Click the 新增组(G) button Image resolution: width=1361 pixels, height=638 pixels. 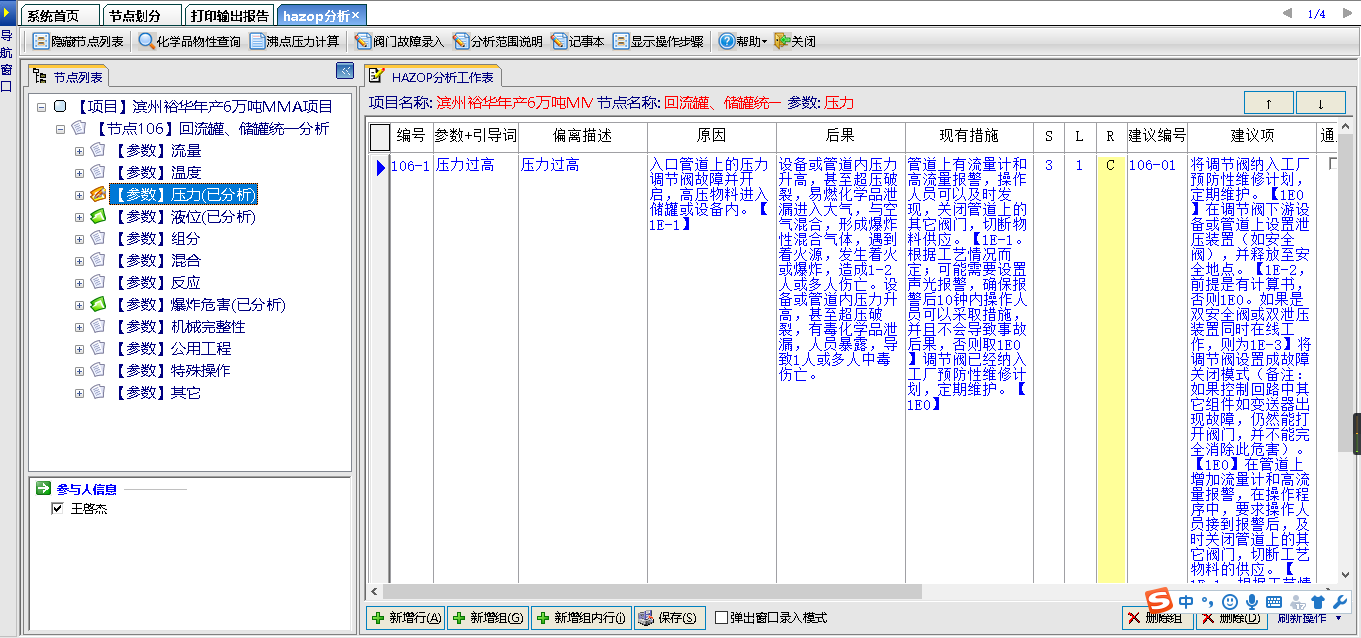(488, 618)
